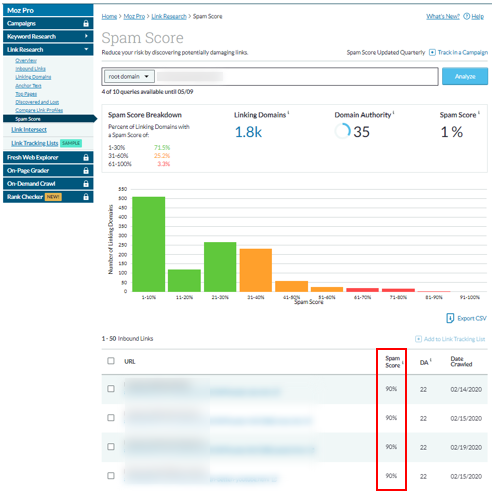
Task: Open the Campaigns section
Action: (x=48, y=23)
